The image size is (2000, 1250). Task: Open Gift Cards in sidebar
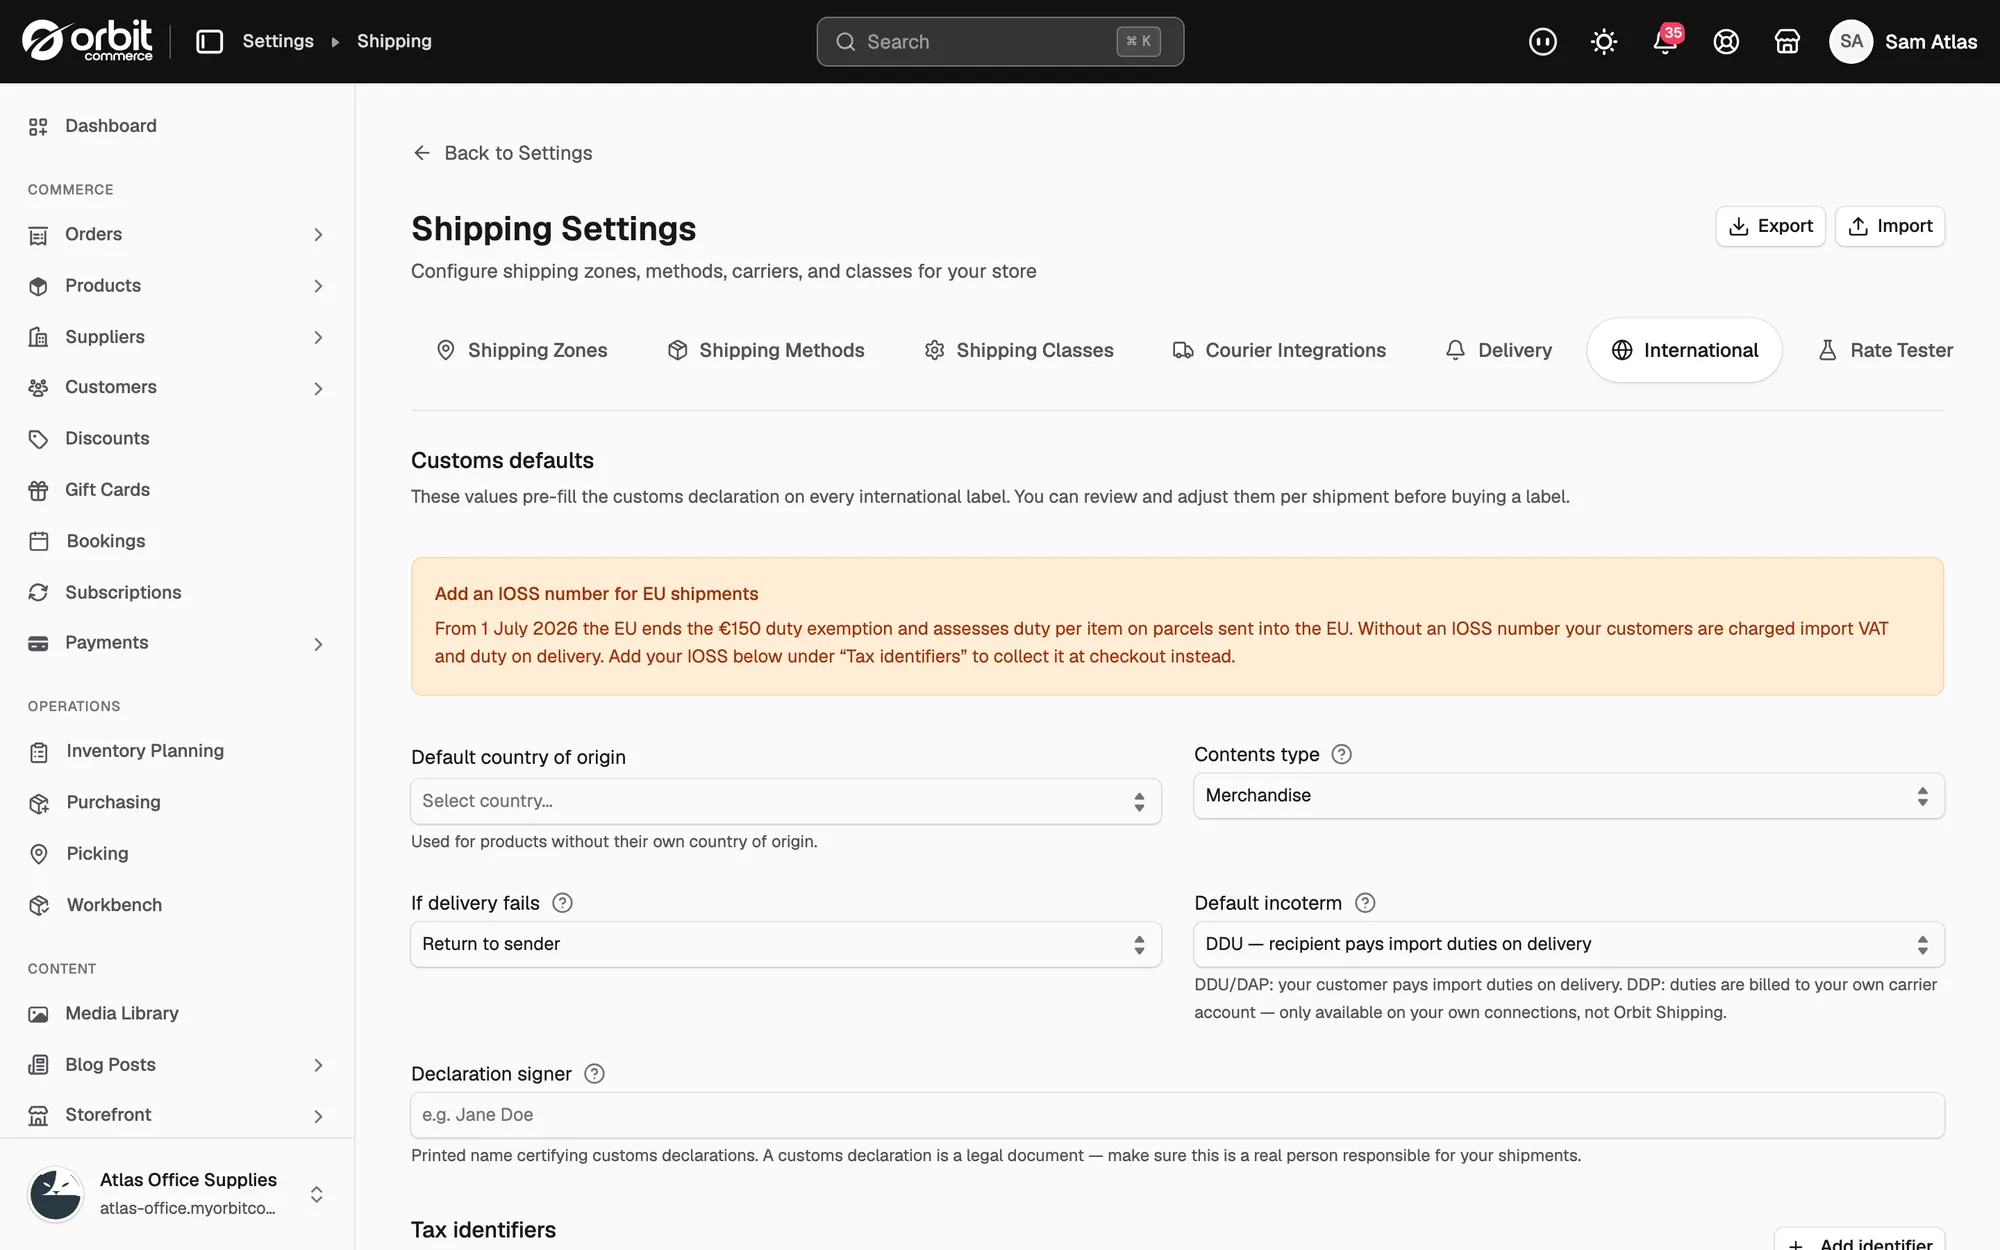(177, 490)
